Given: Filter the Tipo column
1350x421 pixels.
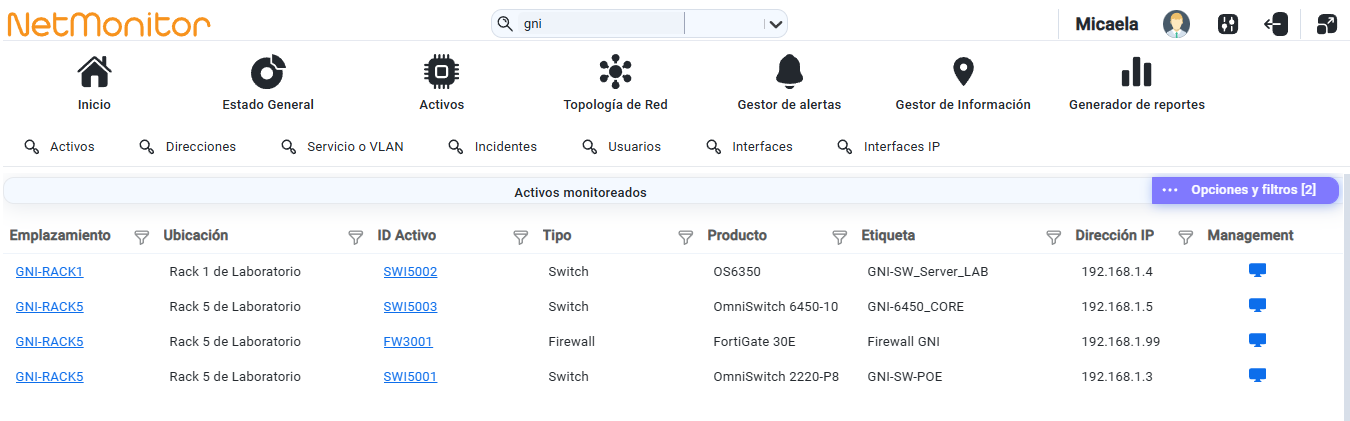Looking at the screenshot, I should coord(685,237).
